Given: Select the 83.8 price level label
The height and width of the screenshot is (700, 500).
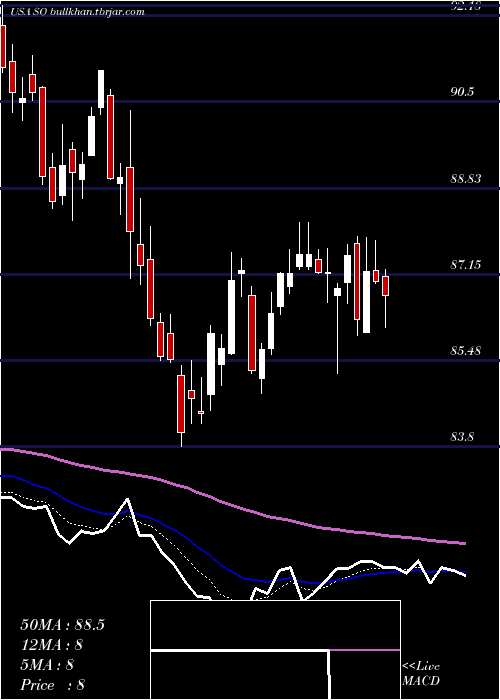Looking at the screenshot, I should [x=462, y=437].
